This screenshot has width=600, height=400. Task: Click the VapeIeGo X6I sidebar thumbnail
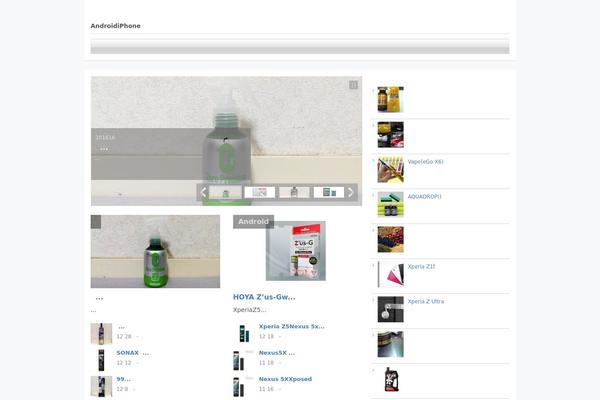tap(390, 170)
